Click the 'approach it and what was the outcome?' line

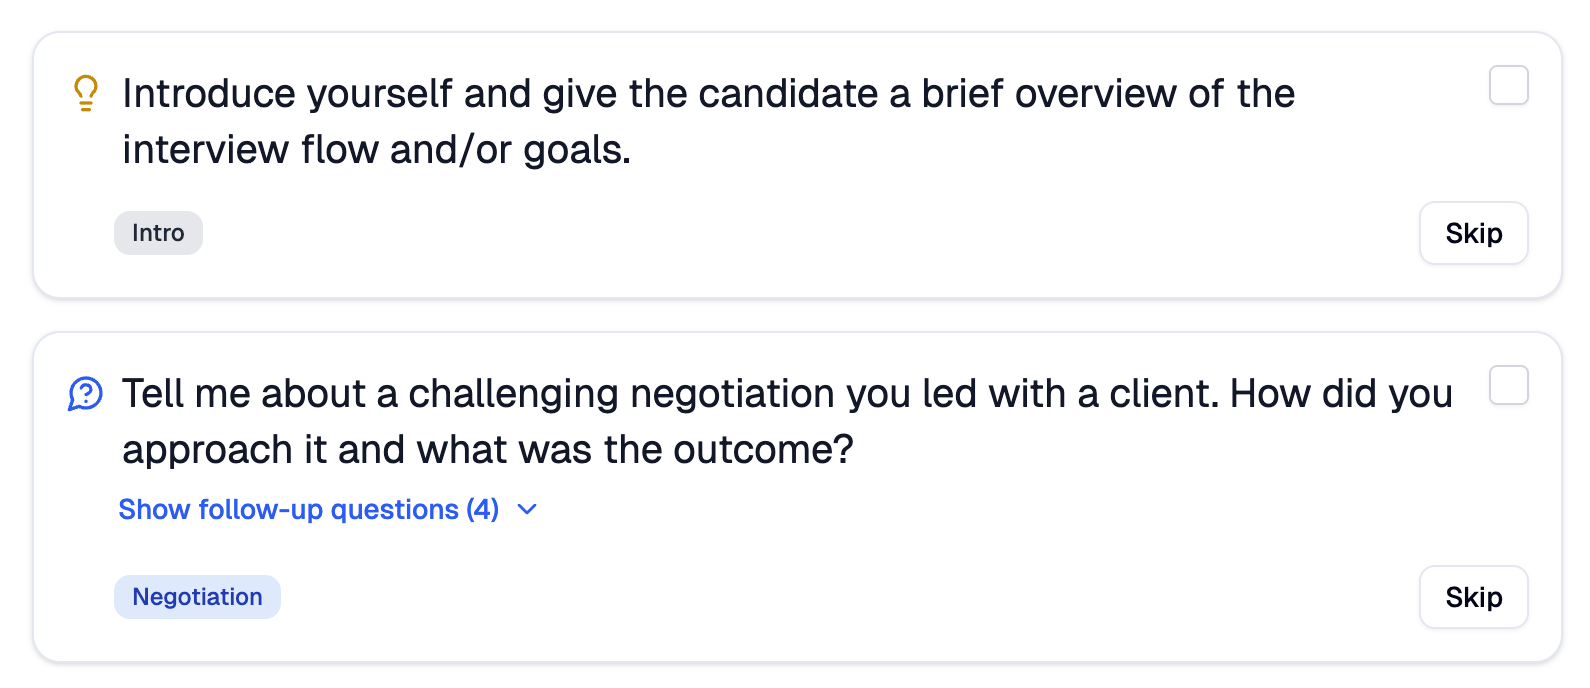488,450
